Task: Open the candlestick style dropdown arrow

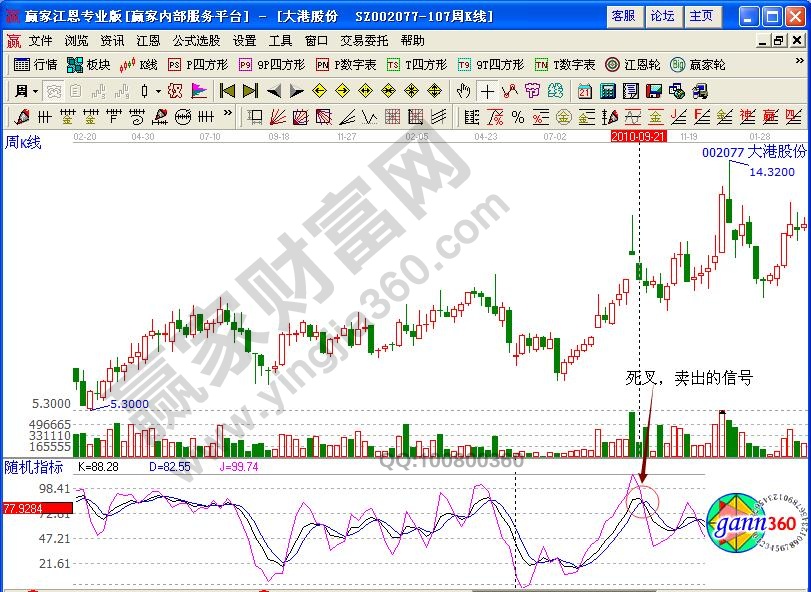Action: click(x=159, y=90)
